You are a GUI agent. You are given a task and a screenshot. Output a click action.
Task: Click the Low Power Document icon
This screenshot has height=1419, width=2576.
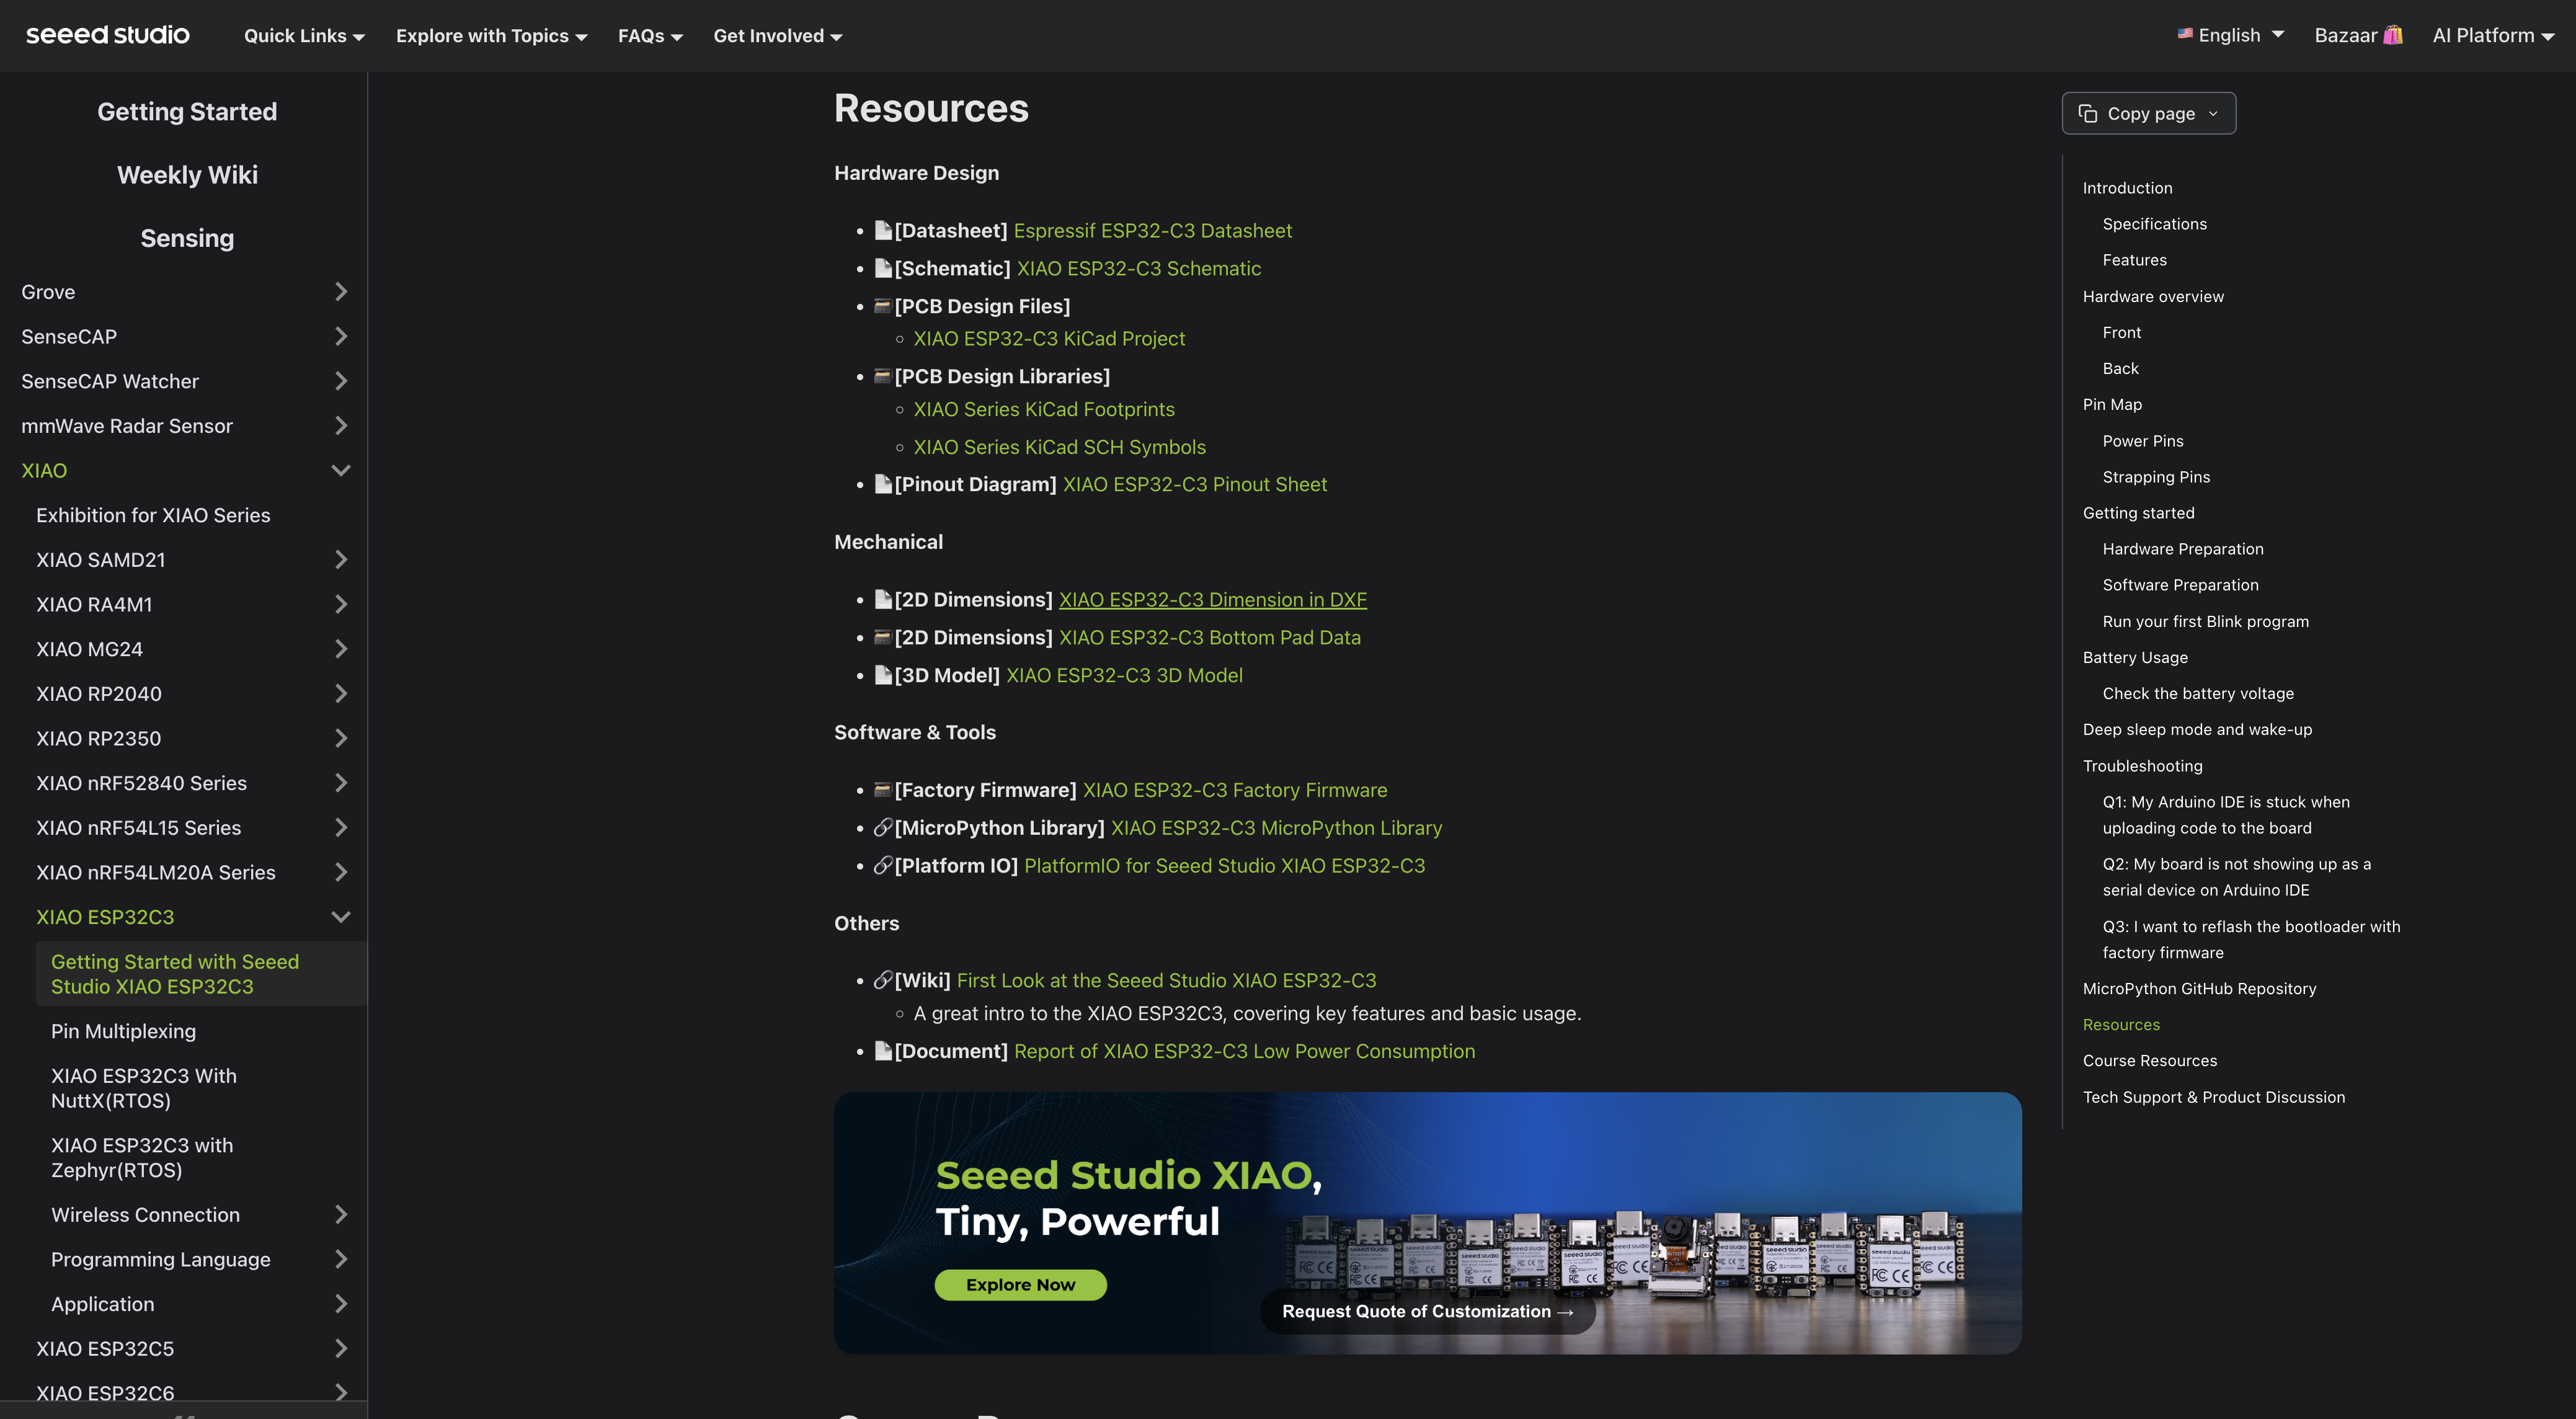[x=883, y=1051]
